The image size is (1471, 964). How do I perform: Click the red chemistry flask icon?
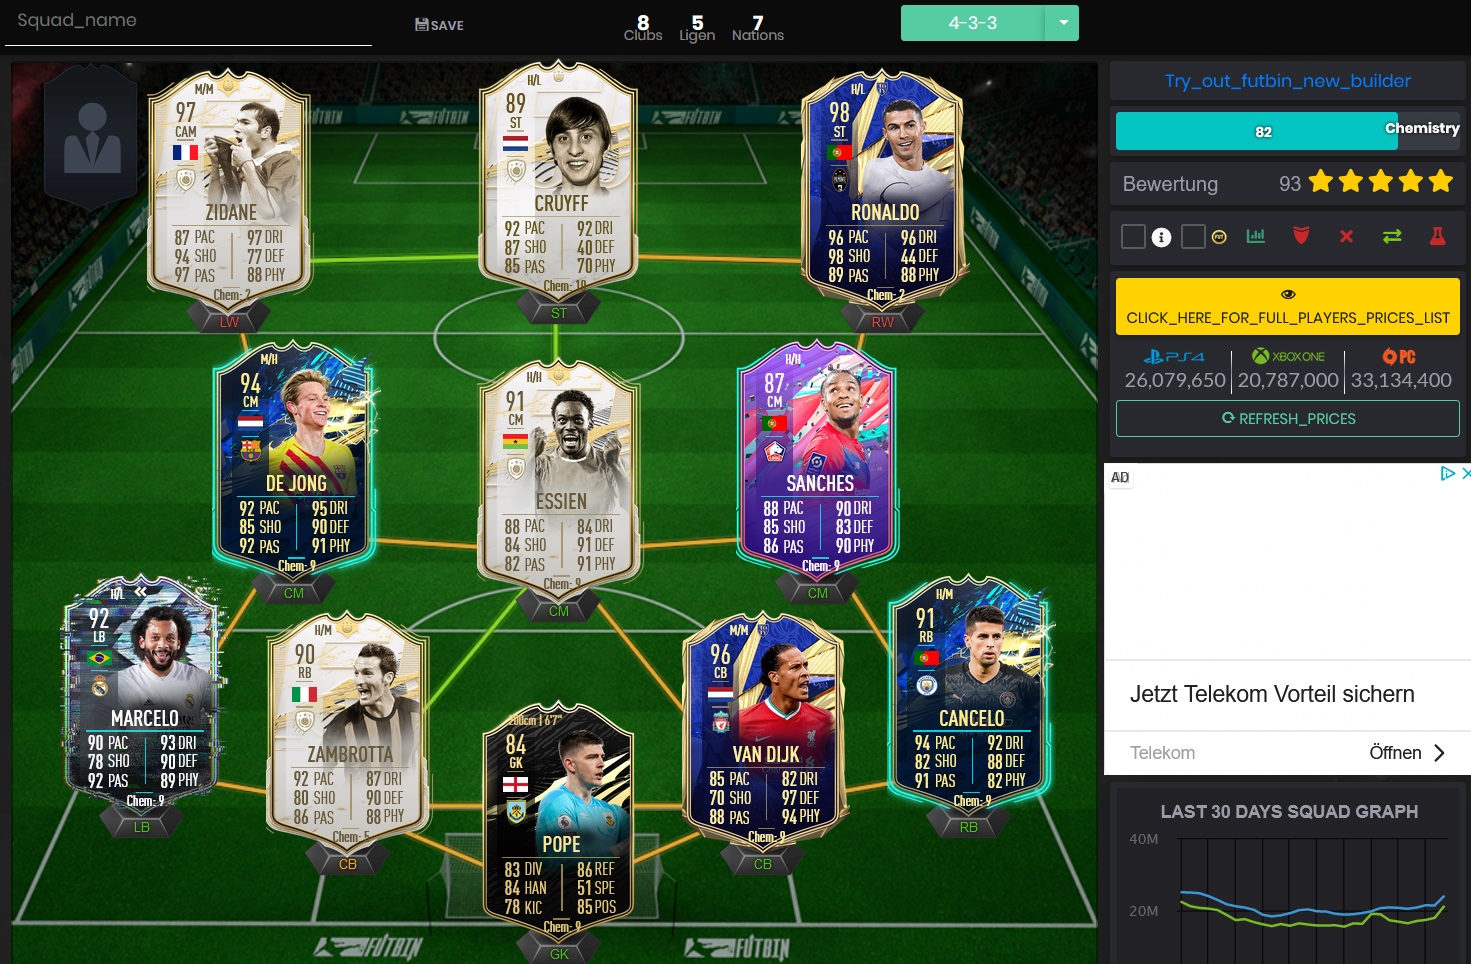coord(1437,236)
